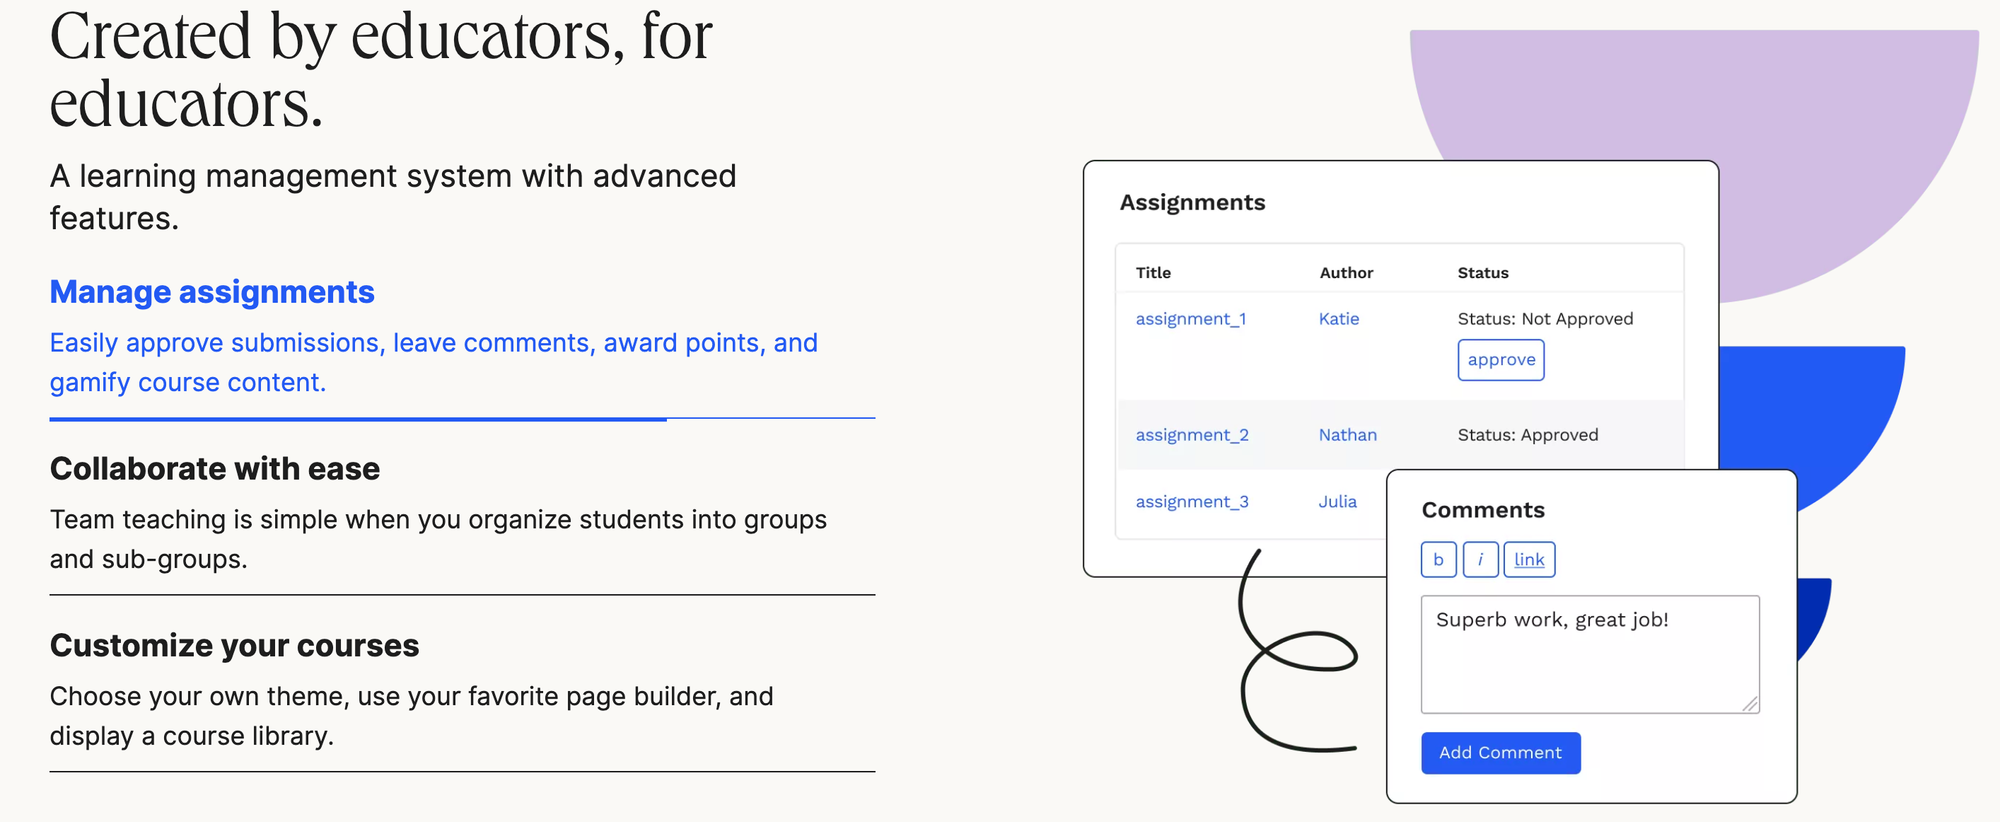Click the Add Comment button

1500,752
